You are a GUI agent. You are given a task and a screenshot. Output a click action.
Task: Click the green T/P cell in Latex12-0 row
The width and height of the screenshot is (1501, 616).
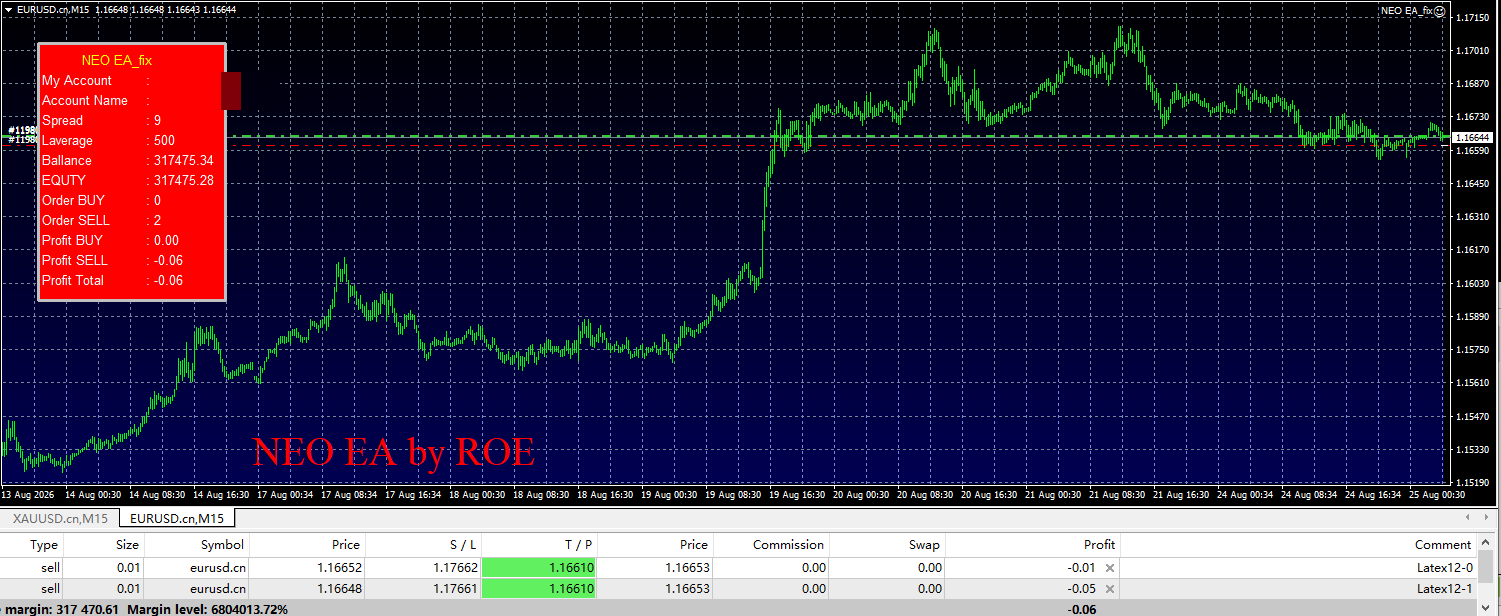(539, 568)
